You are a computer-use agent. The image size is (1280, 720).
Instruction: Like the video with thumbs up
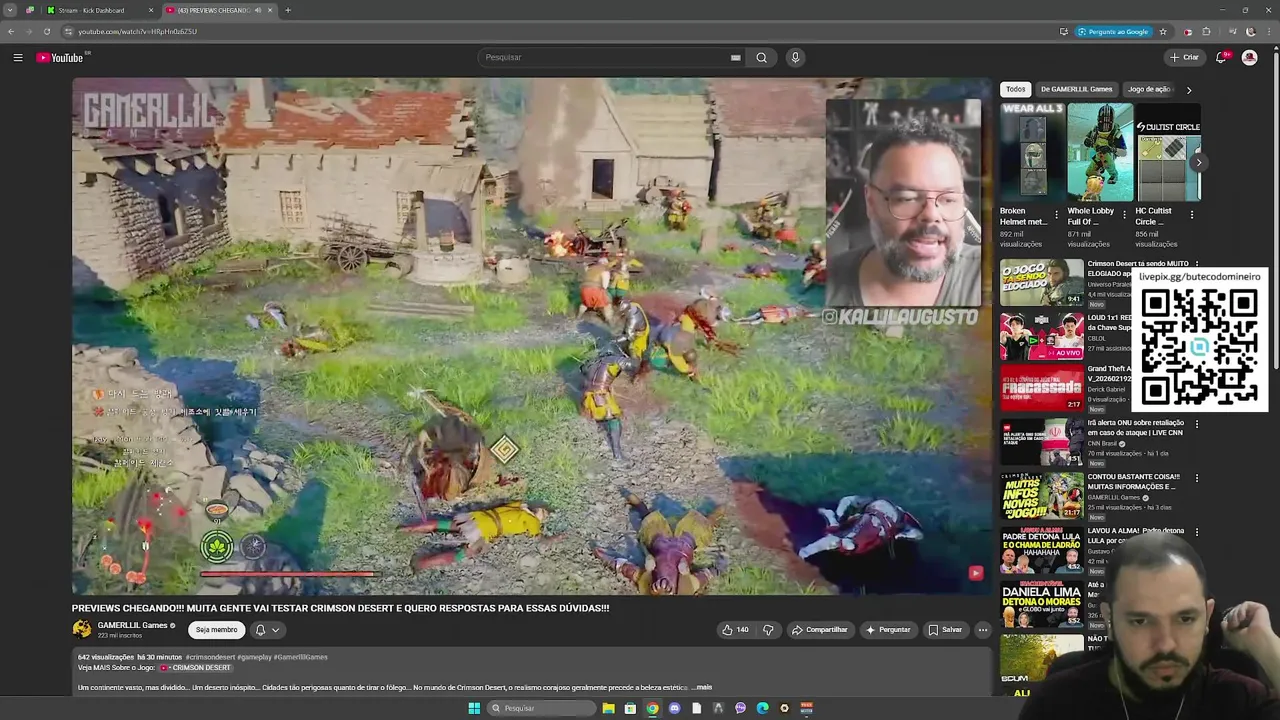pos(735,630)
